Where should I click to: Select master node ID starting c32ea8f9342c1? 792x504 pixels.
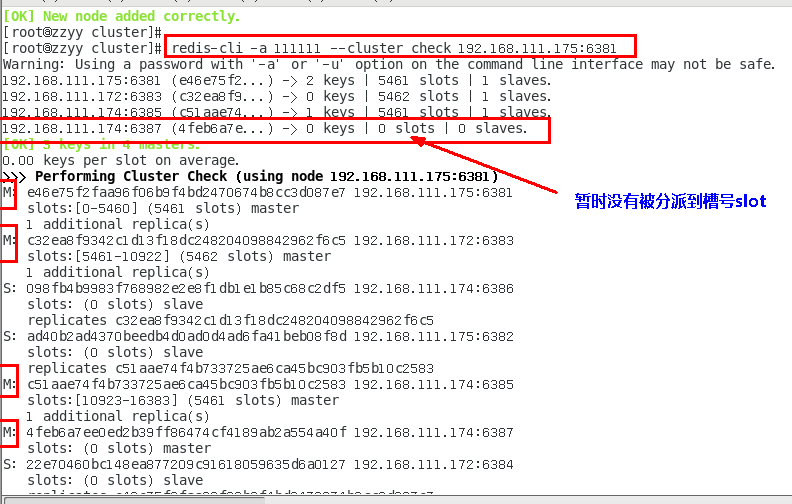pyautogui.click(x=186, y=241)
